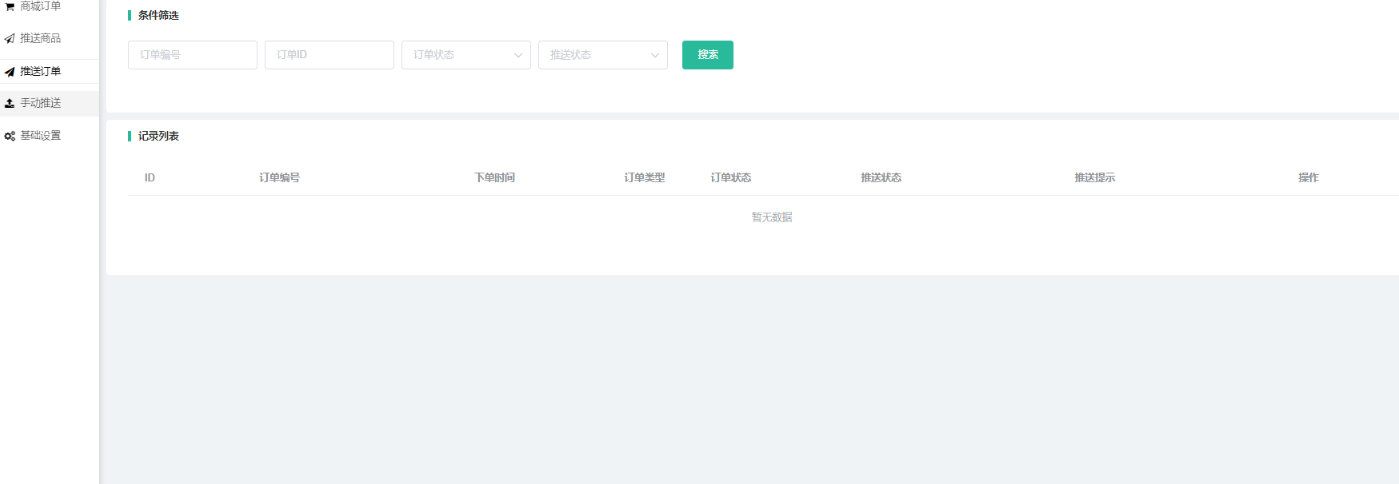Image resolution: width=1399 pixels, height=484 pixels.
Task: Click the shopping cart icon for 商城订单
Action: pyautogui.click(x=10, y=6)
